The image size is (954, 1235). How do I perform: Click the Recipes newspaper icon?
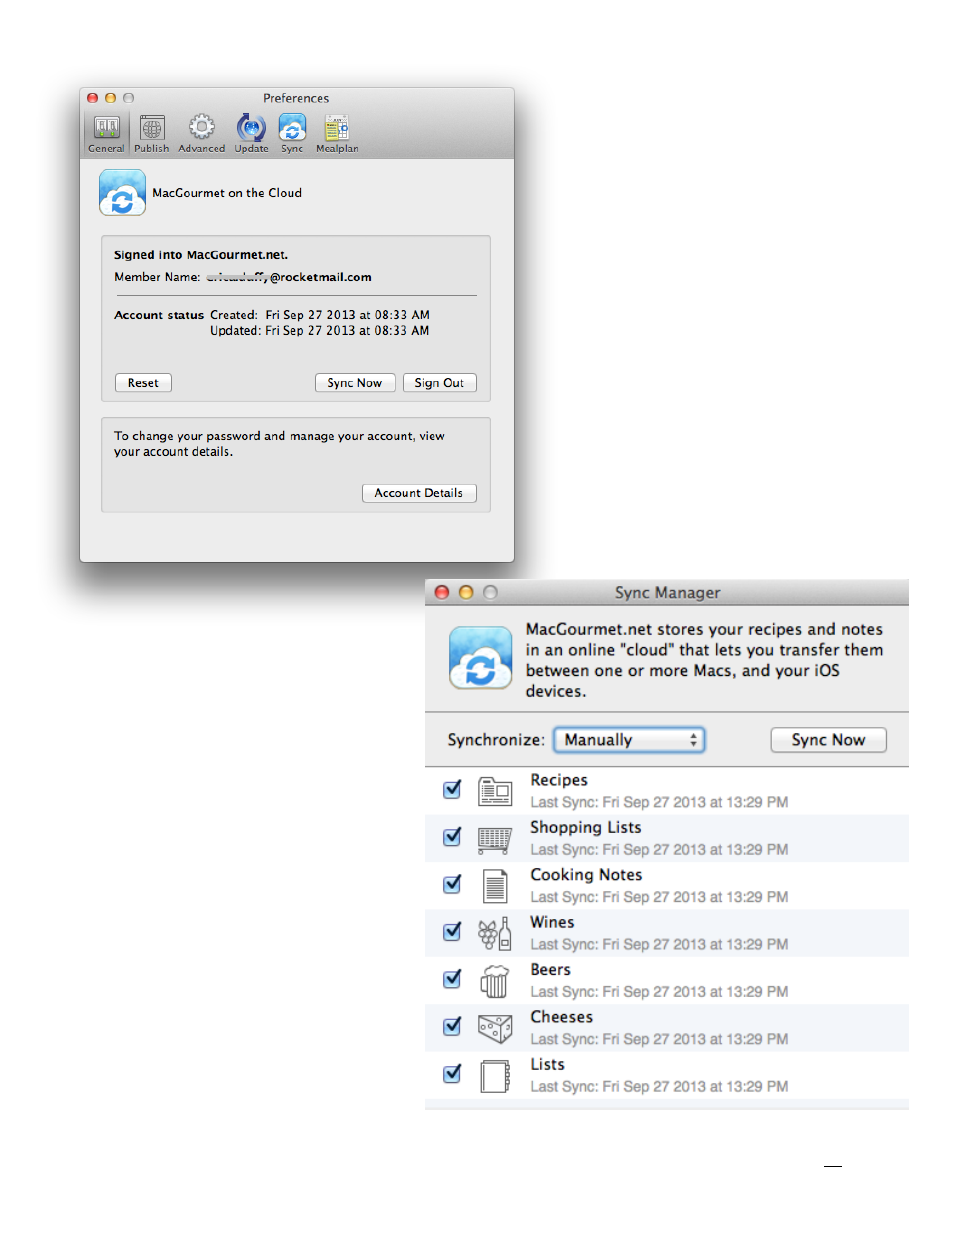pyautogui.click(x=495, y=791)
